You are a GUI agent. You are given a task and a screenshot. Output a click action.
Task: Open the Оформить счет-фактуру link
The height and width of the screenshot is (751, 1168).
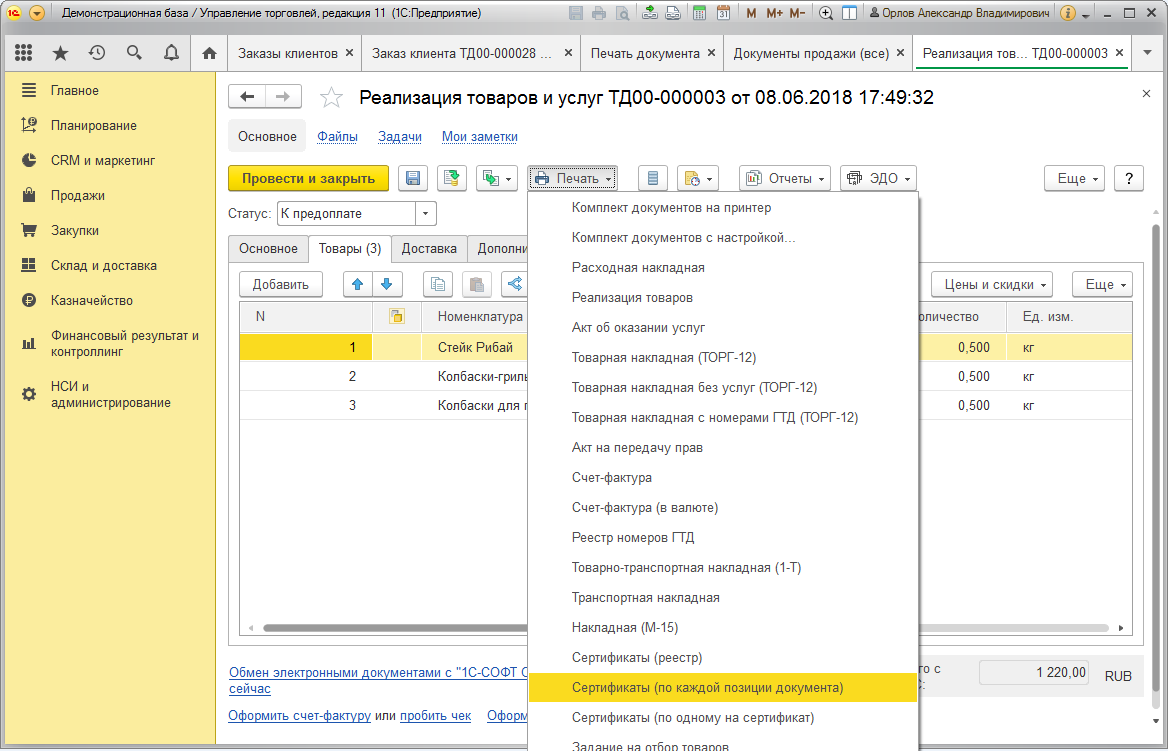click(x=299, y=716)
